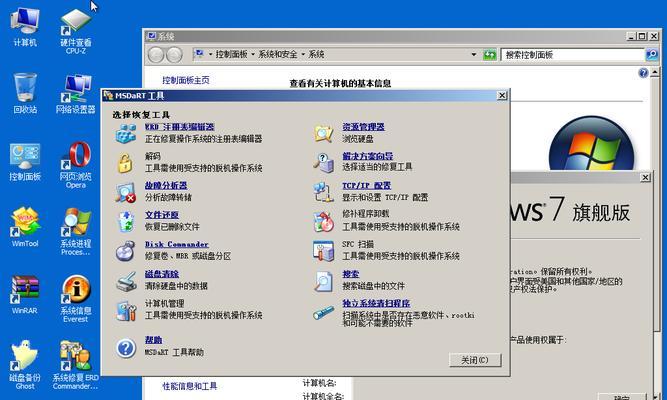Image resolution: width=667 pixels, height=400 pixels.
Task: Select the 网络设置器 desktop icon
Action: (76, 93)
